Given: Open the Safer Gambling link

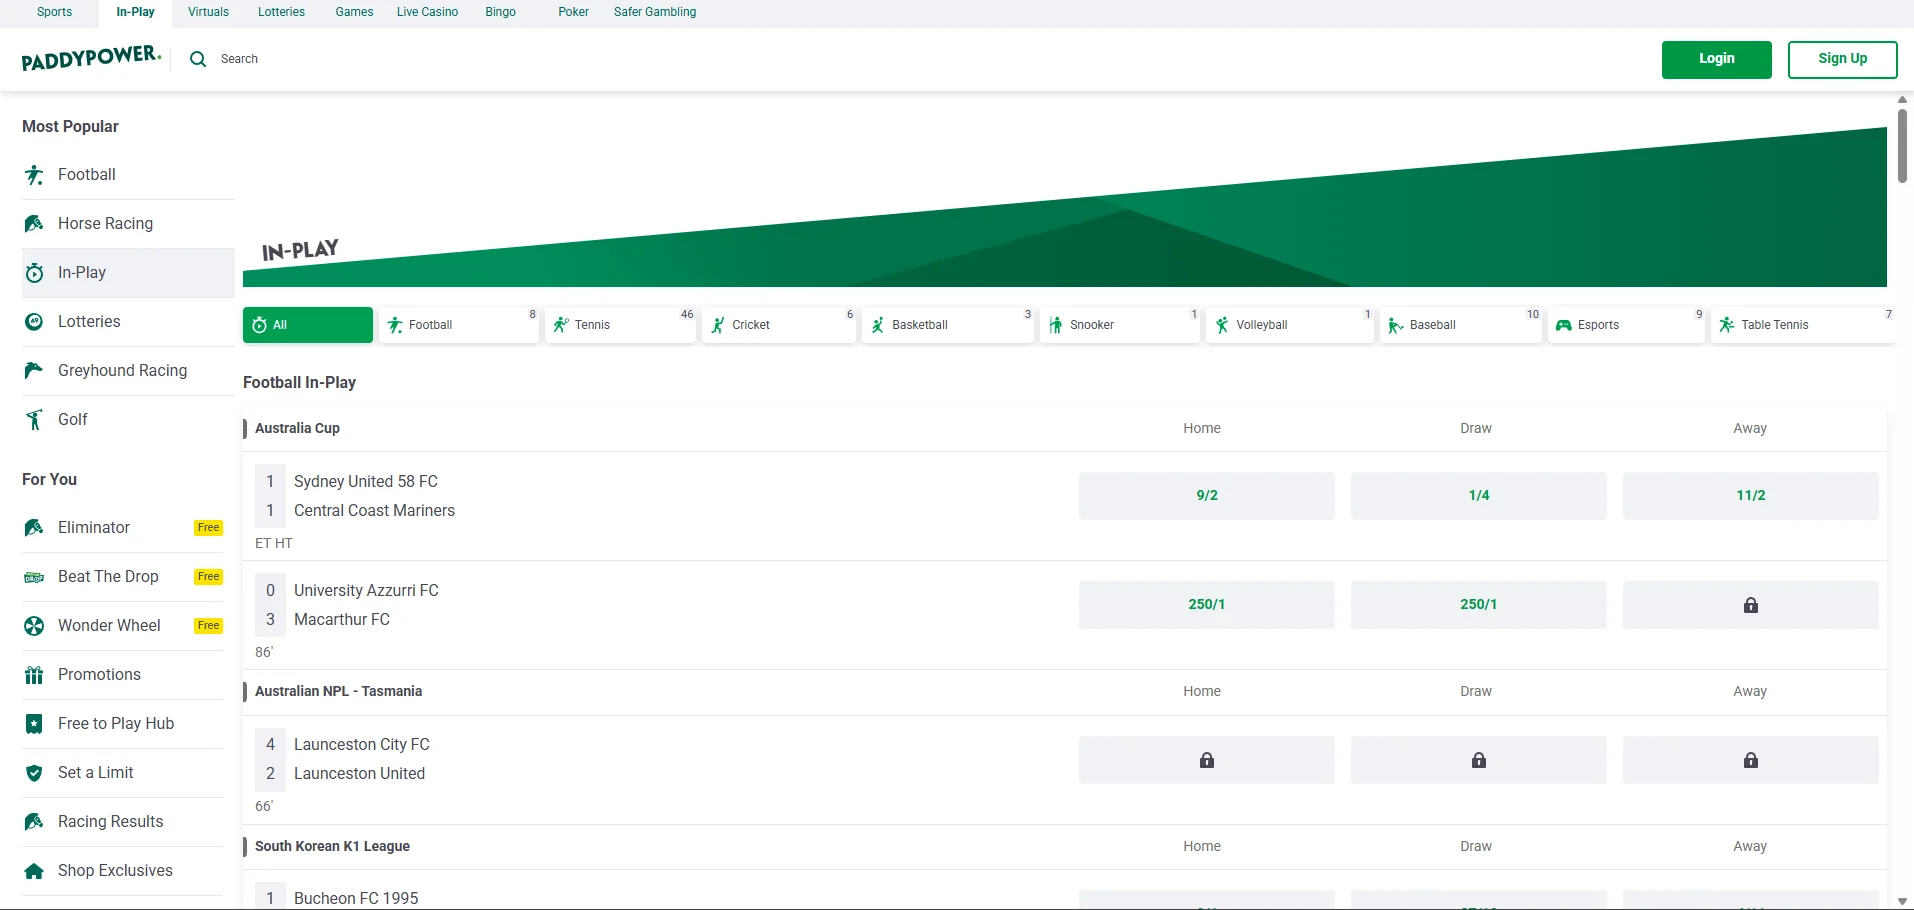Looking at the screenshot, I should pyautogui.click(x=655, y=12).
